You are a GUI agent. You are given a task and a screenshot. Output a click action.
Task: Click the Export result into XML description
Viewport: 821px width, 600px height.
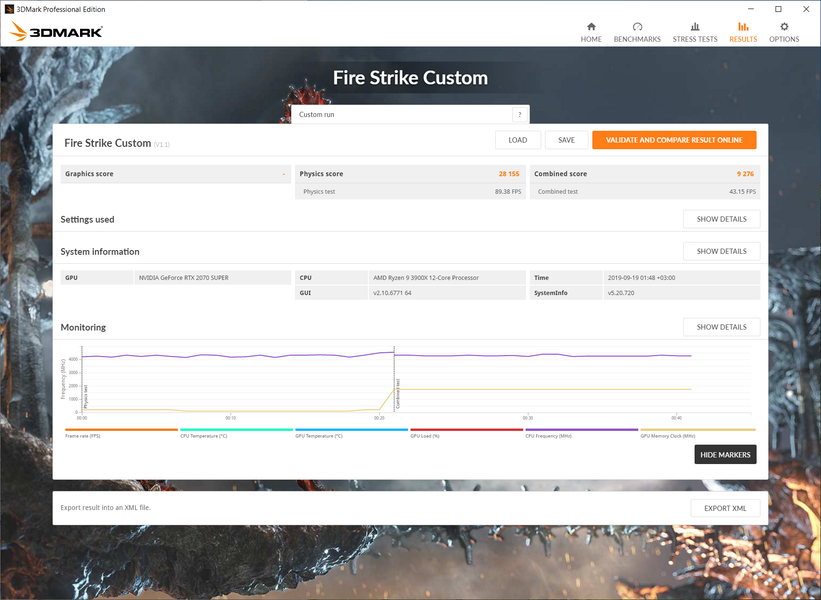coord(105,507)
